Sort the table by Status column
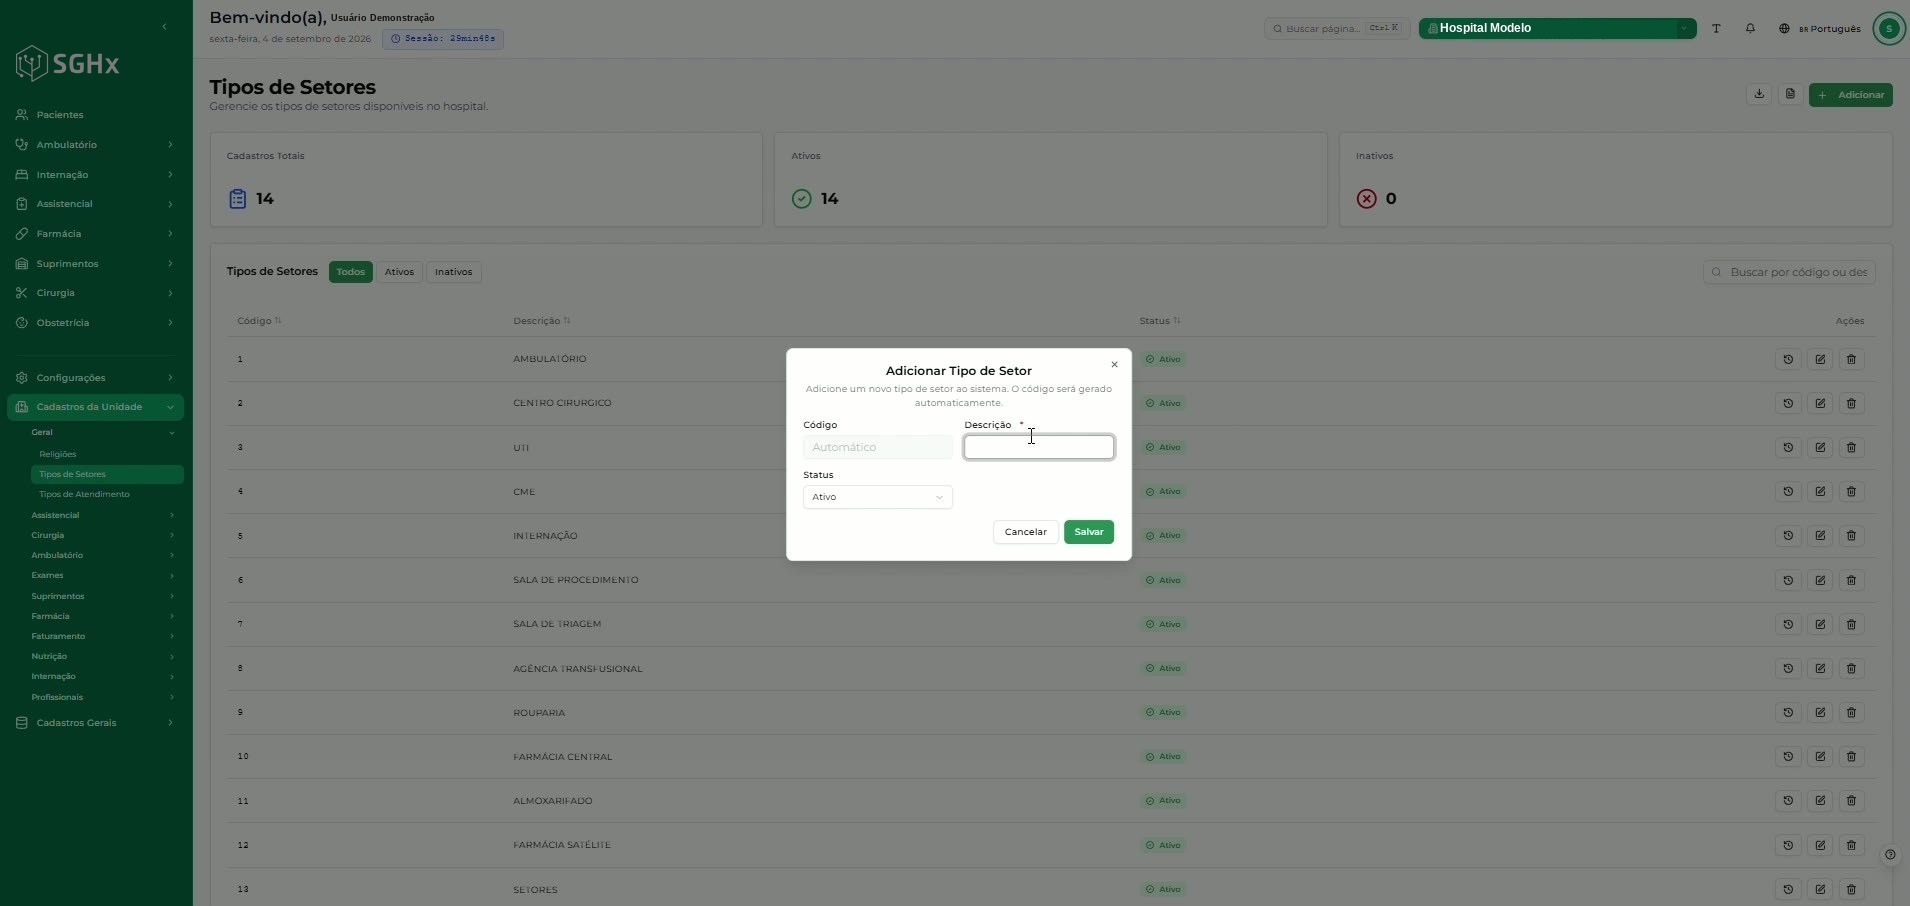Screen dimensions: 1910x906 pyautogui.click(x=1160, y=321)
